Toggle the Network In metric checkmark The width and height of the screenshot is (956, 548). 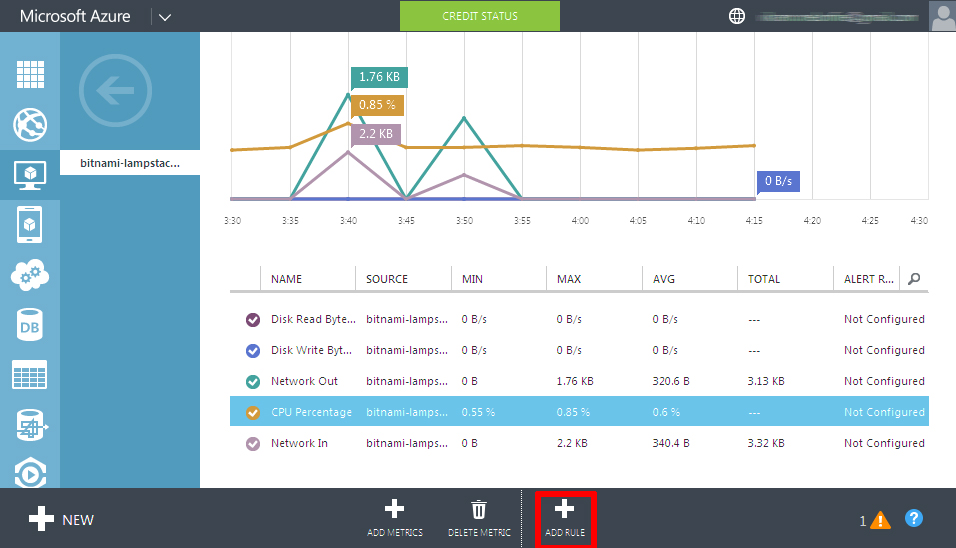point(252,444)
